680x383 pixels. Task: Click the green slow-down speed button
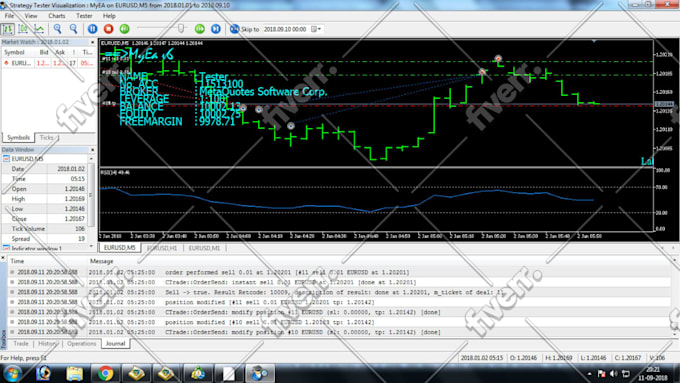tap(124, 29)
